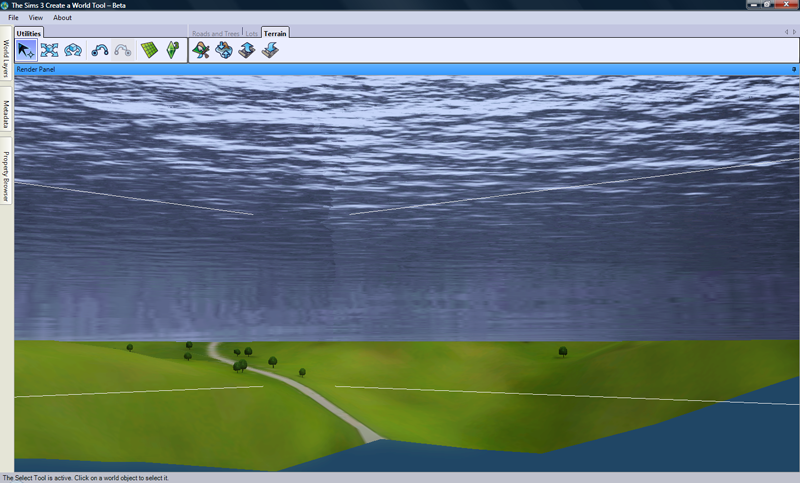Choose the Move object tool icon

(x=49, y=50)
